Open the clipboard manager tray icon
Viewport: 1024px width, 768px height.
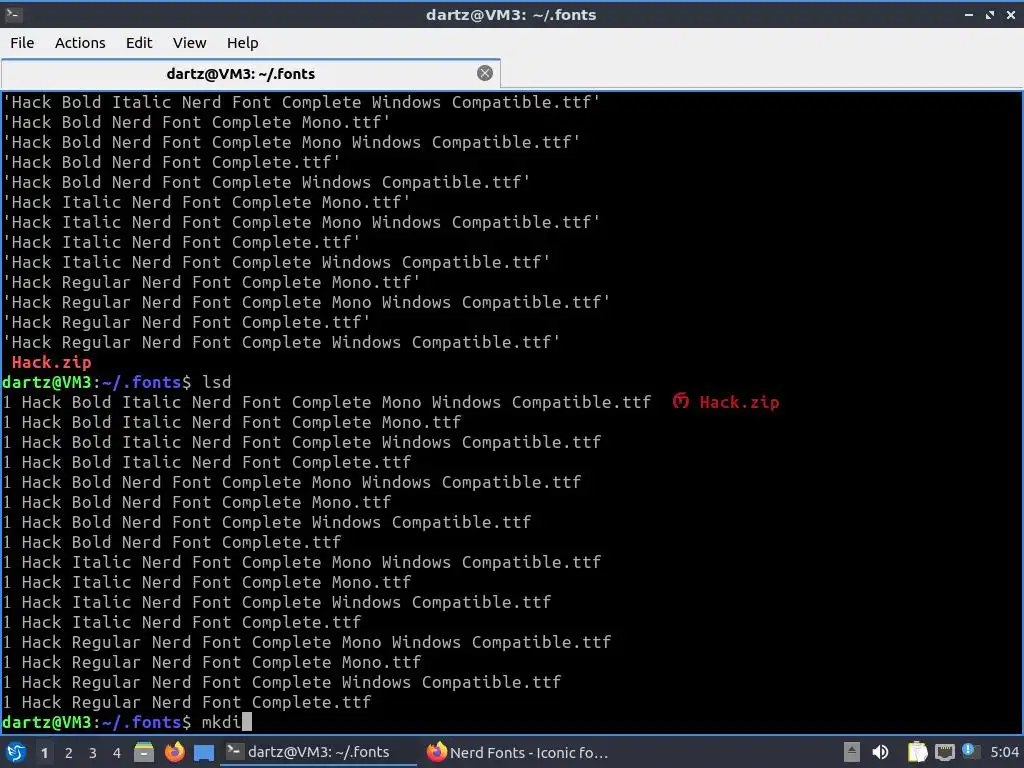pos(917,752)
